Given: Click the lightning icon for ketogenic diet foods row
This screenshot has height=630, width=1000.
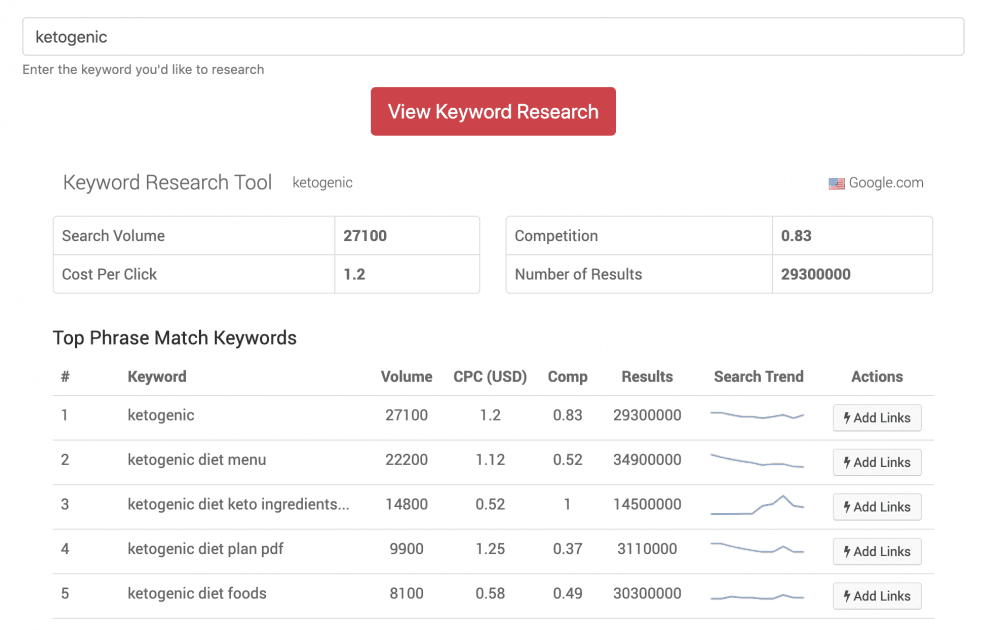Looking at the screenshot, I should point(849,595).
